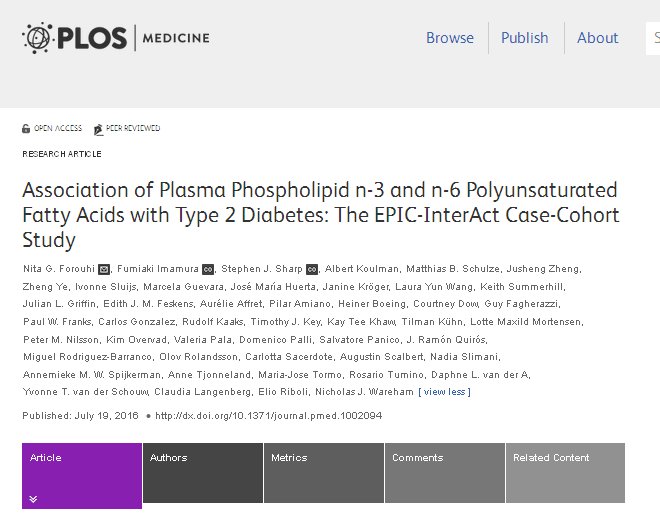Click the open access padlock icon
The height and width of the screenshot is (522, 660).
(x=26, y=129)
